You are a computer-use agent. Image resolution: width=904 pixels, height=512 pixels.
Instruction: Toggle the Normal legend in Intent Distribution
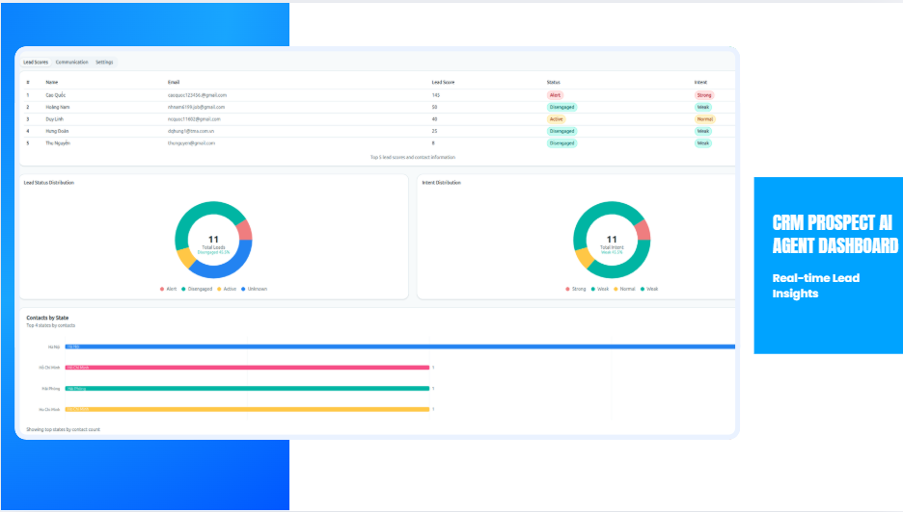click(625, 289)
